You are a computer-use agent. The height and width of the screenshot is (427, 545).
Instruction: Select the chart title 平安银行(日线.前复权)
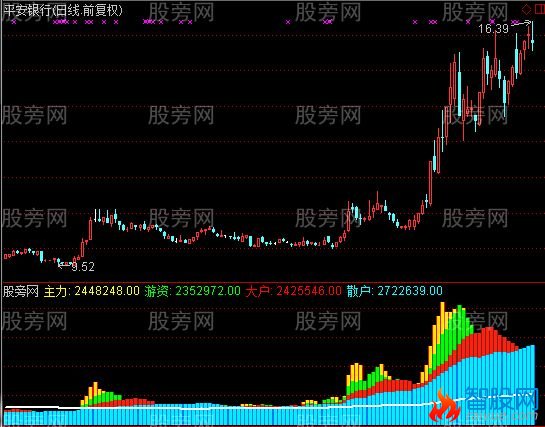pyautogui.click(x=63, y=11)
